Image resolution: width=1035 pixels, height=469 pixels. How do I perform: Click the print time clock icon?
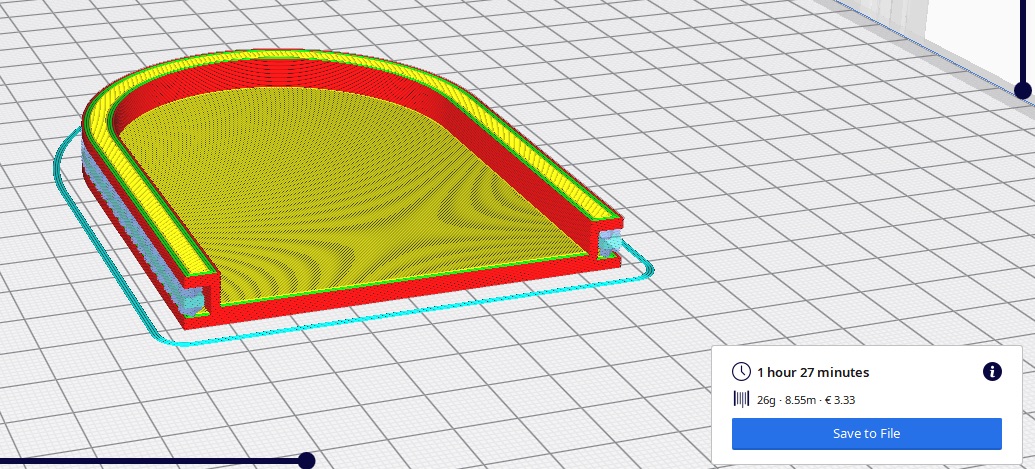coord(741,371)
